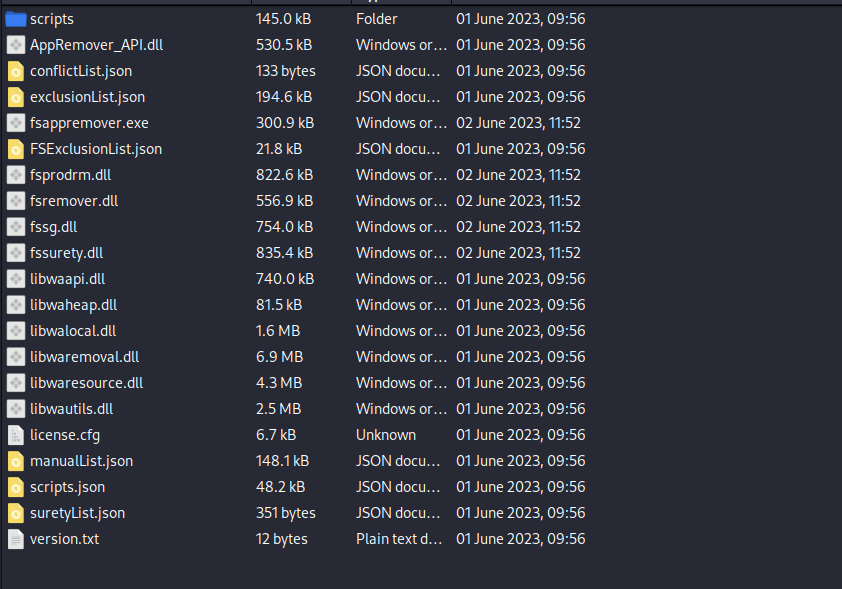Click the fssurety.dll file name
842x589 pixels.
pyautogui.click(x=66, y=253)
